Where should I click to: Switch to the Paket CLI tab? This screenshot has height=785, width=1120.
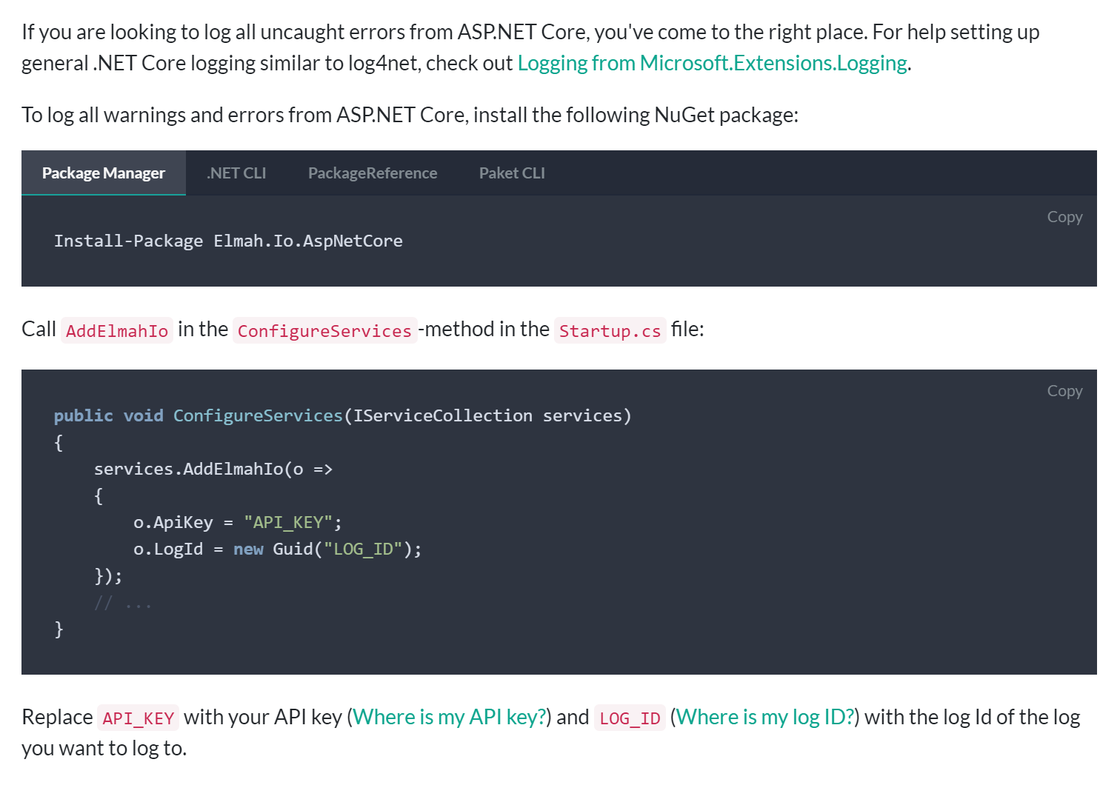click(x=511, y=173)
